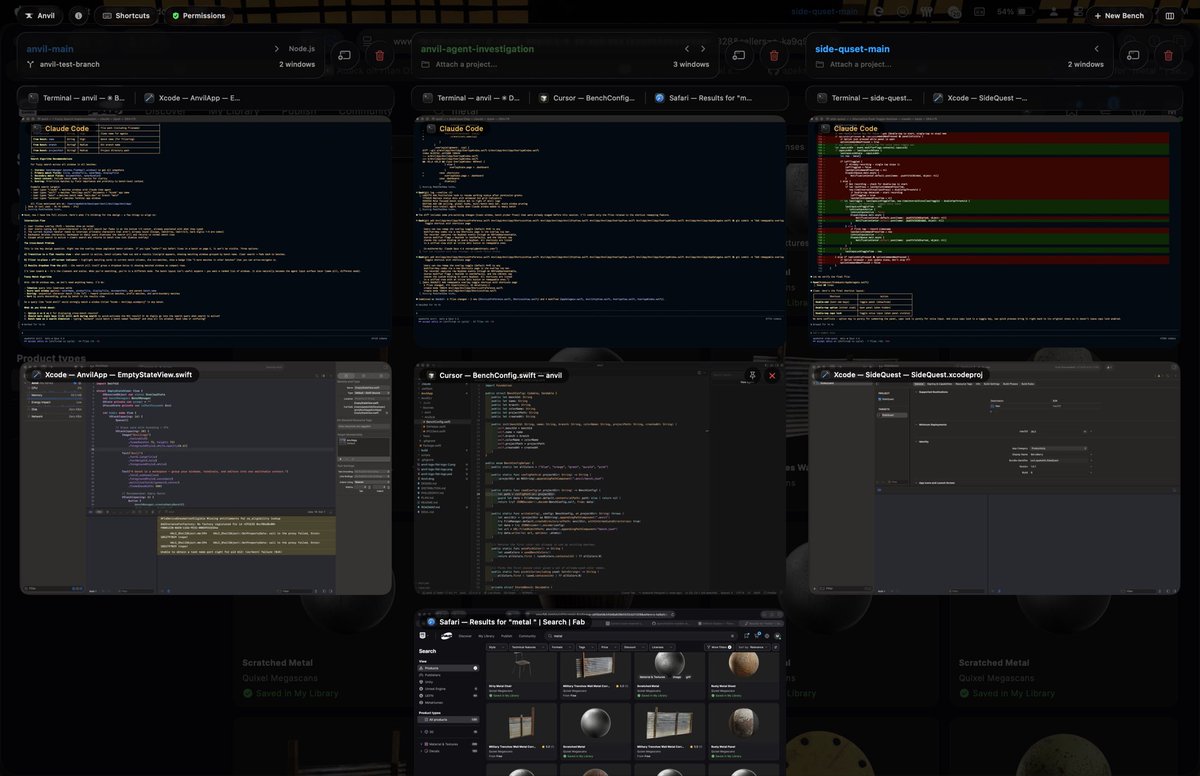Open the Permissions status button
Screen dimensions: 1200x776
click(x=198, y=16)
